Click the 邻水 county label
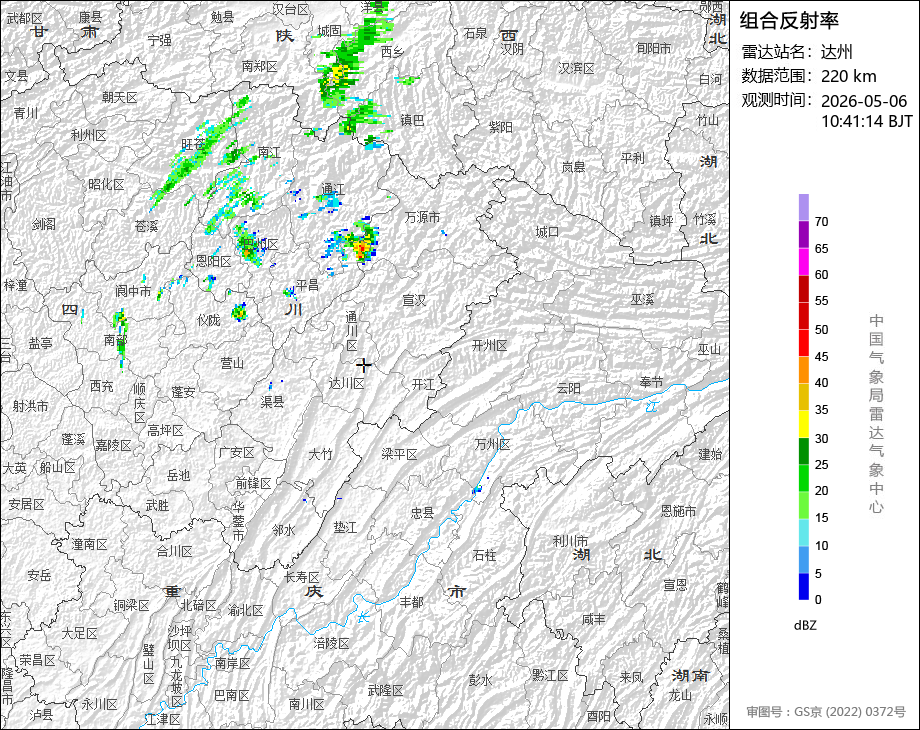 pos(283,530)
